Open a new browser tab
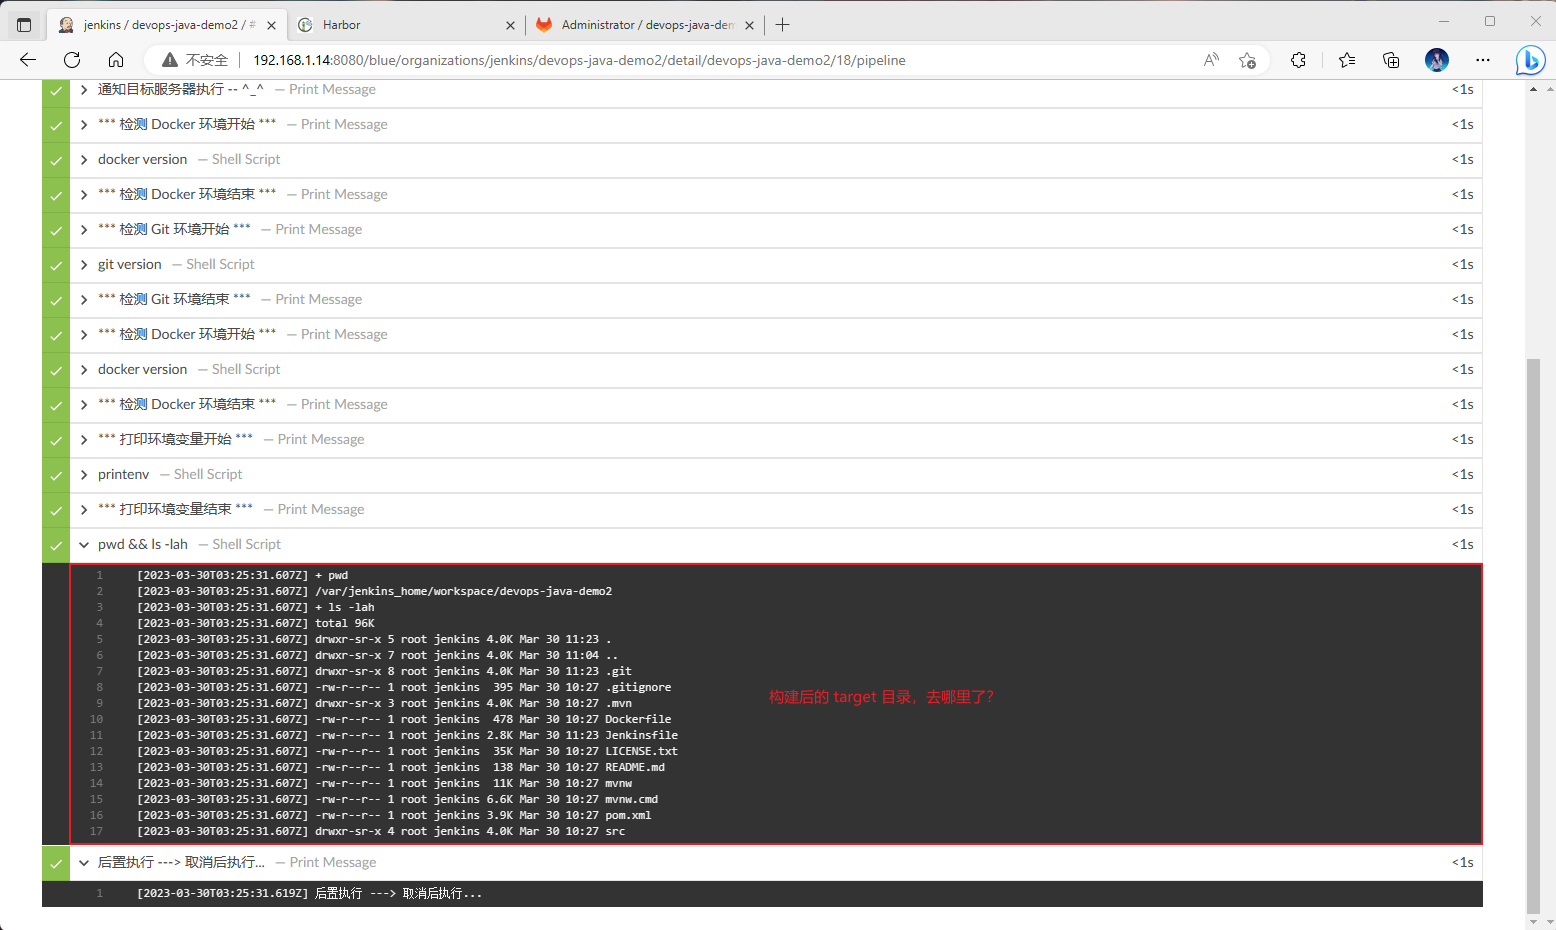1556x930 pixels. [783, 25]
